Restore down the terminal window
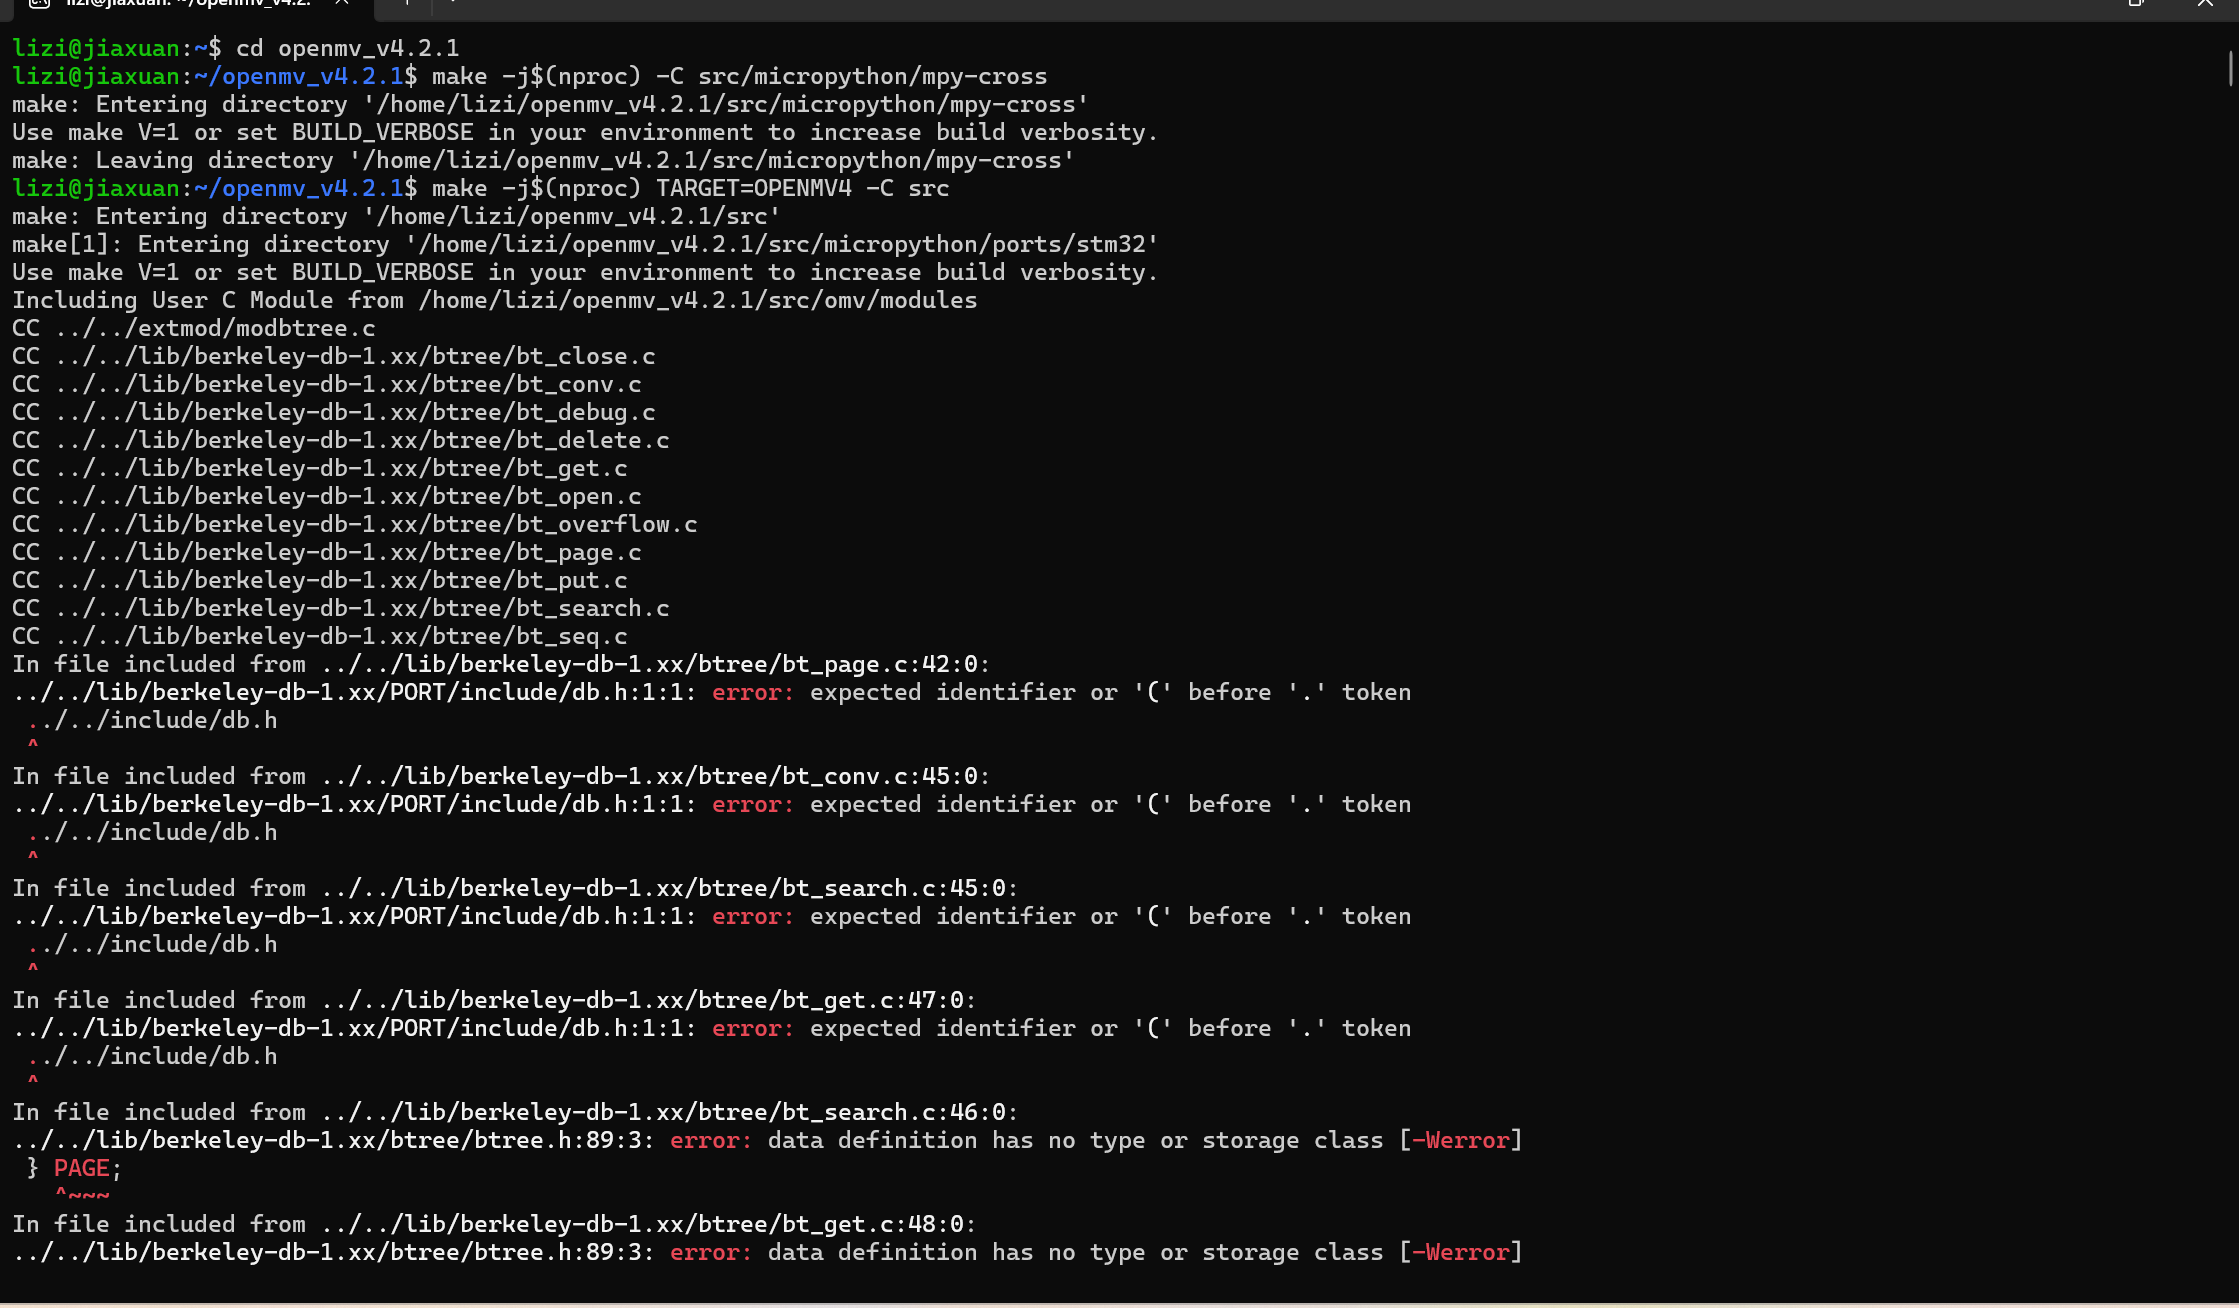This screenshot has height=1308, width=2239. 2135,4
